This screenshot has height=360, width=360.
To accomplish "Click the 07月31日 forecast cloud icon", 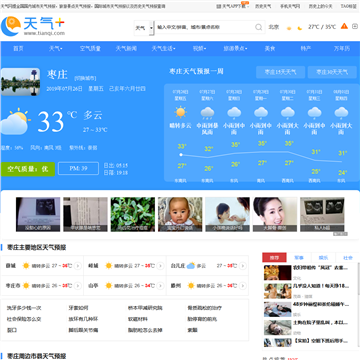I will click(314, 113).
